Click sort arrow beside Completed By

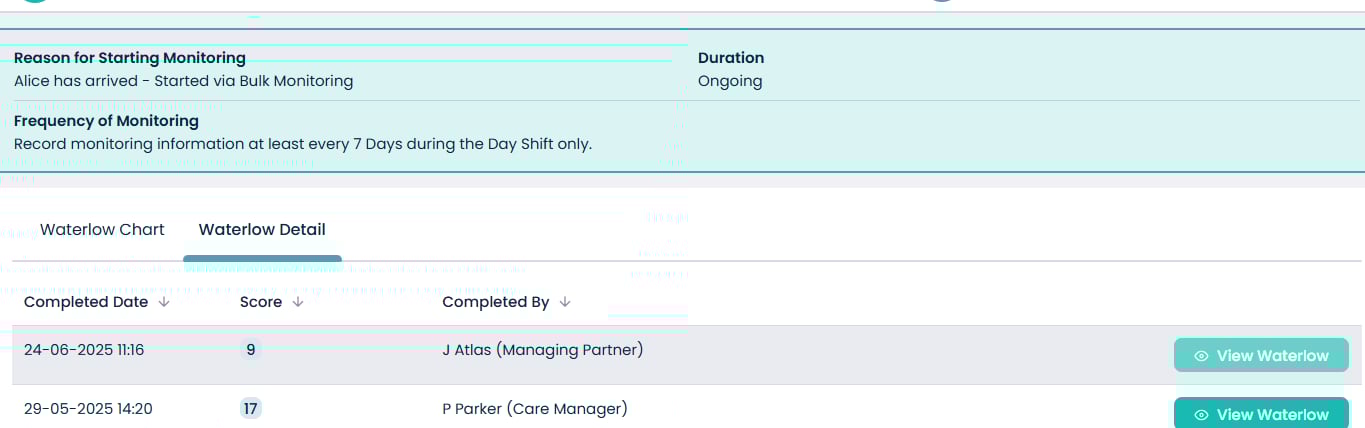point(565,302)
